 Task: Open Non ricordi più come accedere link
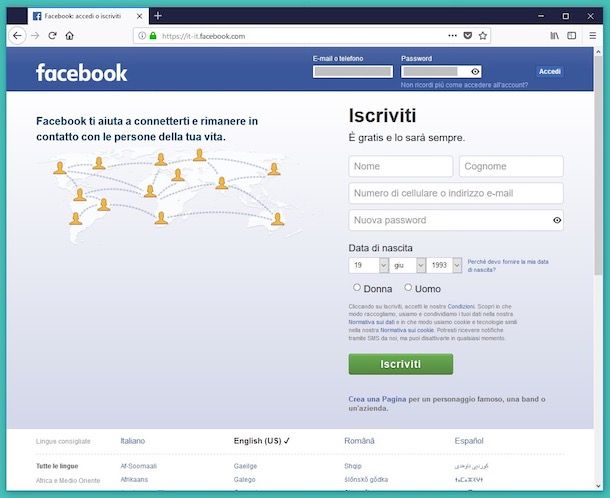pyautogui.click(x=465, y=85)
